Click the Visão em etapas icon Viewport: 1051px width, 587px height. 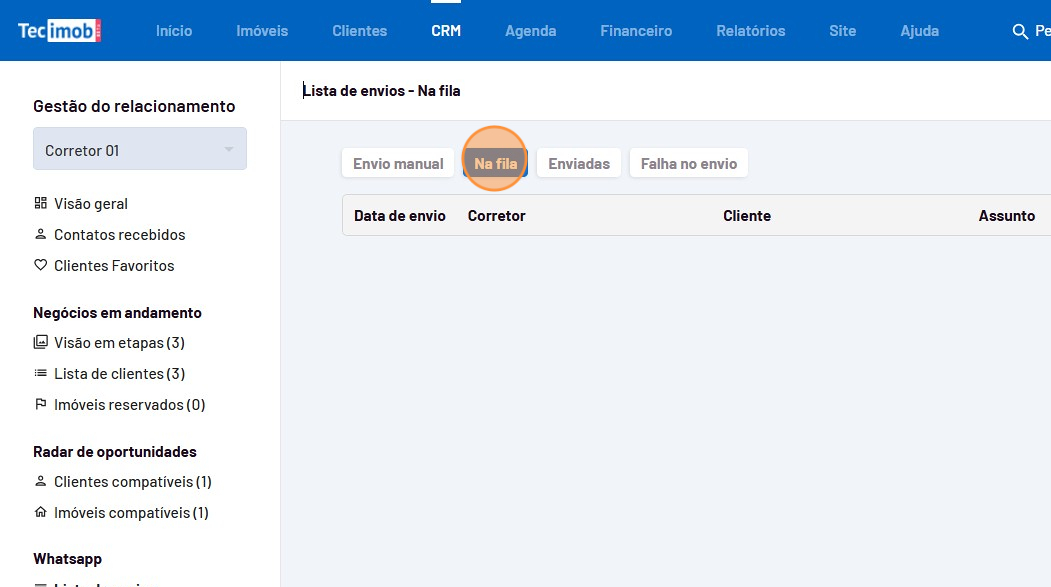pyautogui.click(x=40, y=342)
